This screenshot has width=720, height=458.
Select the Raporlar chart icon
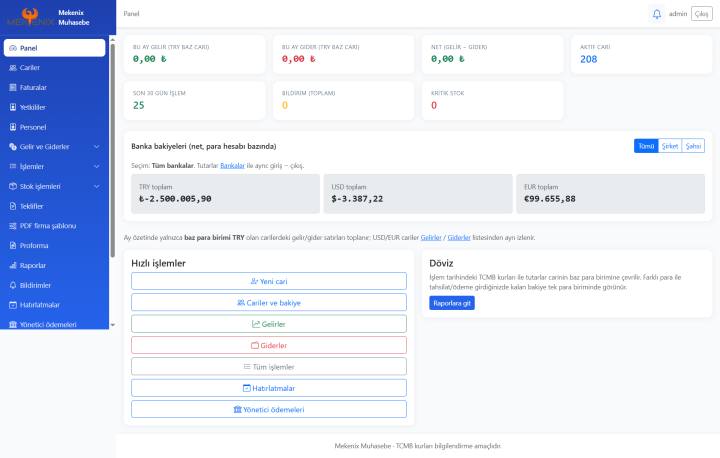pos(13,266)
